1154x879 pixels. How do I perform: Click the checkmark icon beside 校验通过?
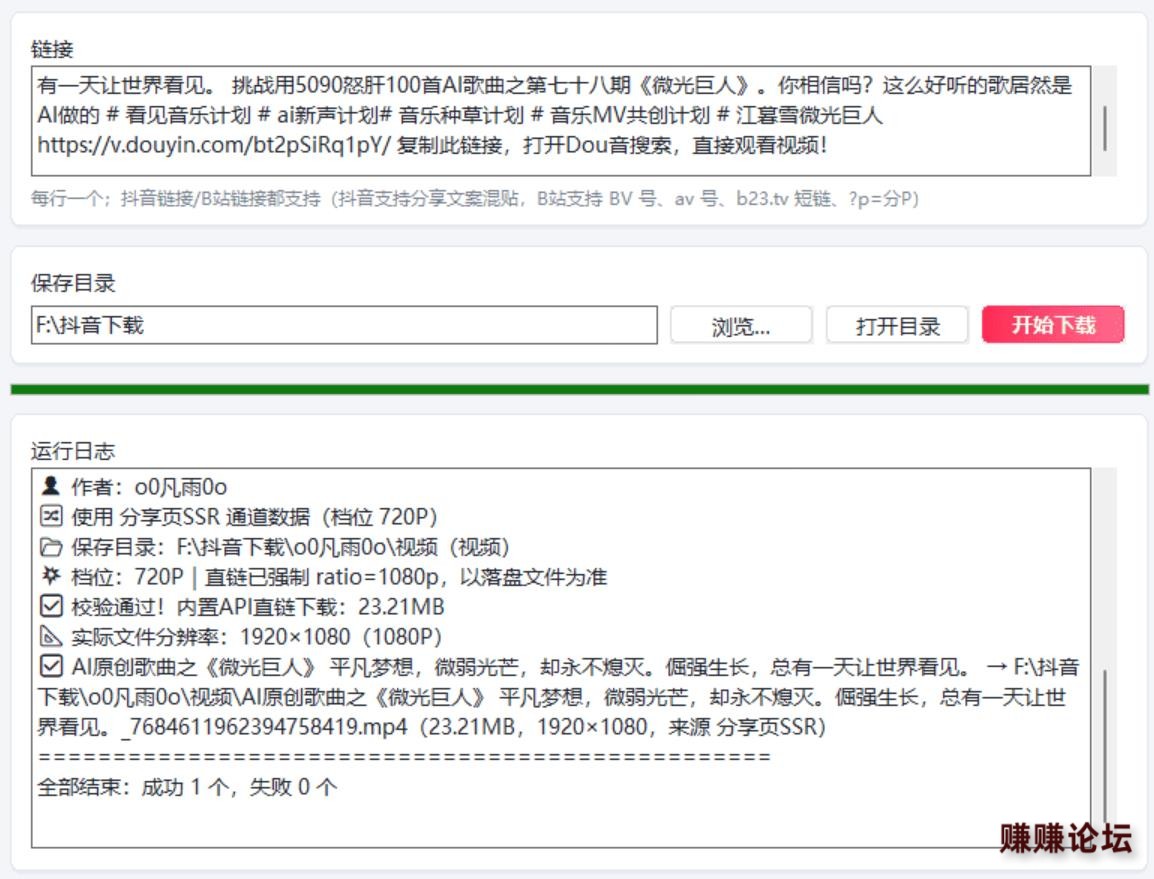[51, 606]
